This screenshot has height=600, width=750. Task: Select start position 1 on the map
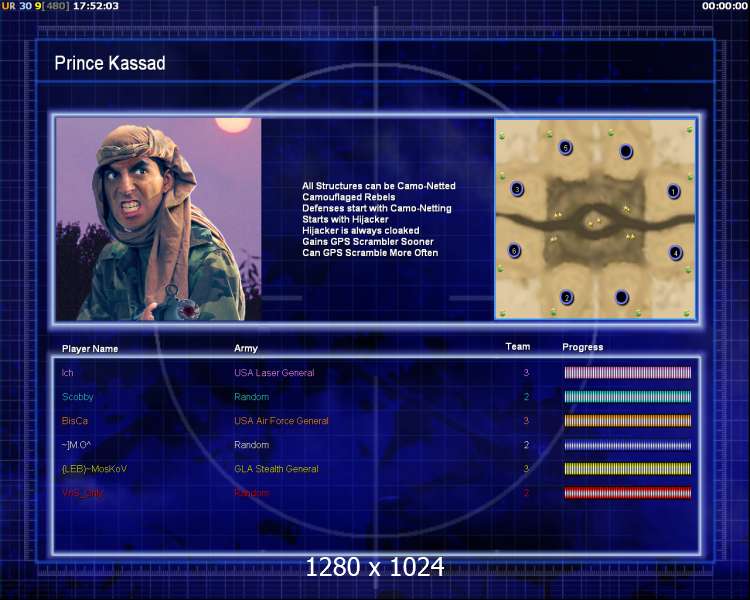673,192
